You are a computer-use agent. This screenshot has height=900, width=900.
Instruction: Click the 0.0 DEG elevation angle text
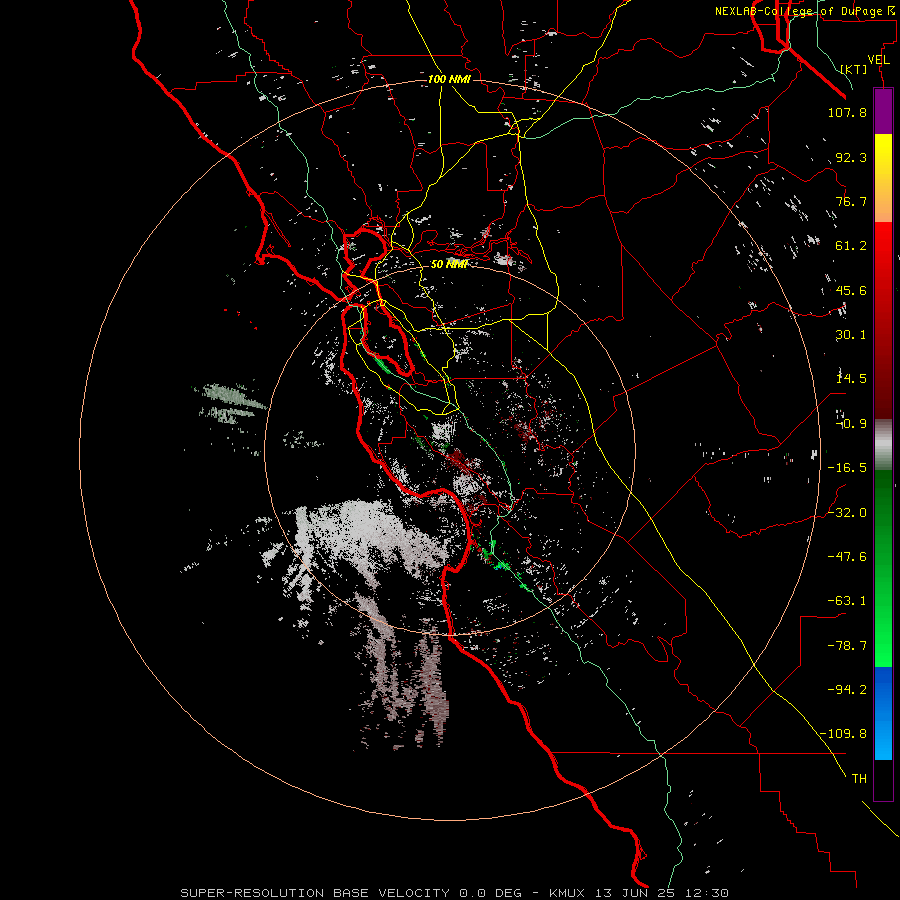pos(490,893)
